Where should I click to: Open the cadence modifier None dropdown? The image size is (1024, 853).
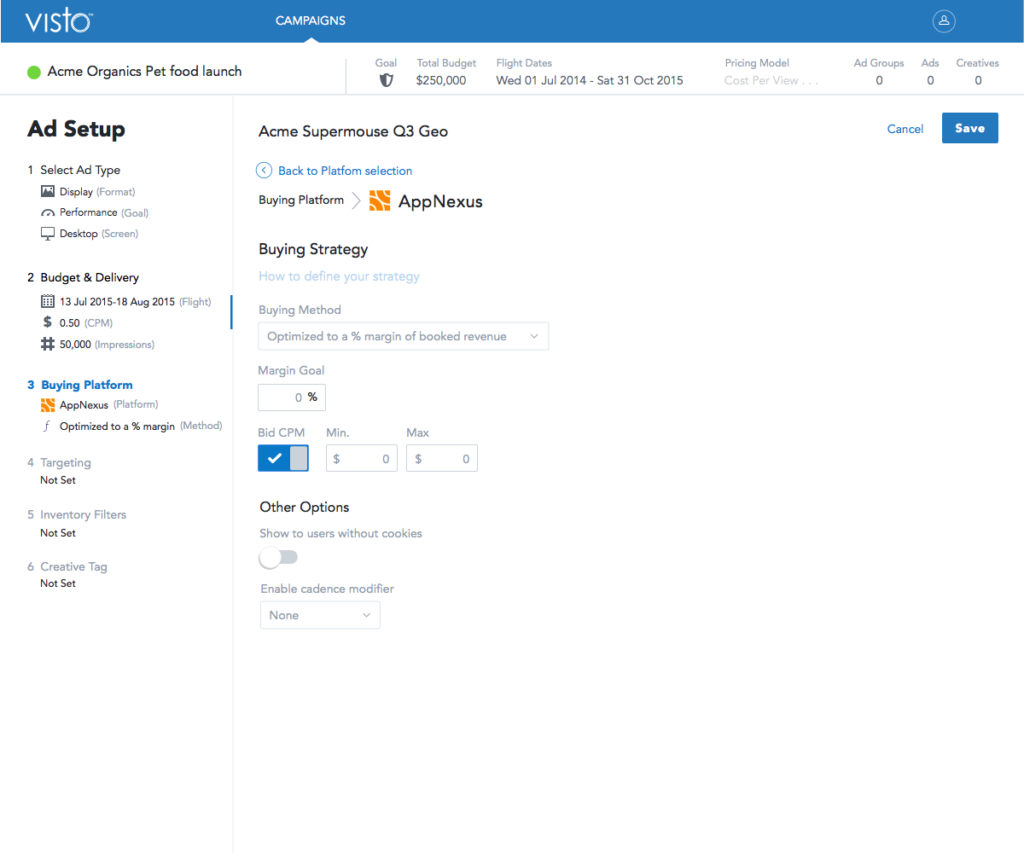point(320,615)
